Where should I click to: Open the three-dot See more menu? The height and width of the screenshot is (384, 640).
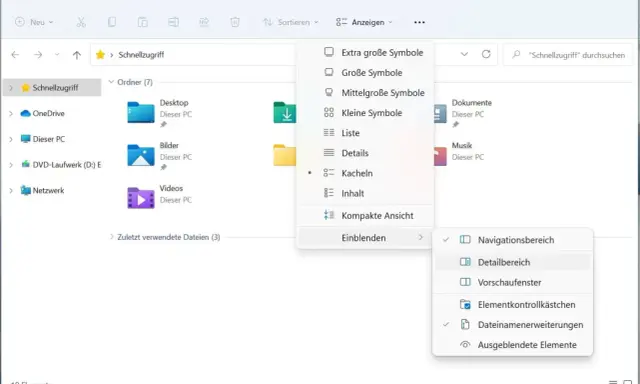[x=419, y=22]
